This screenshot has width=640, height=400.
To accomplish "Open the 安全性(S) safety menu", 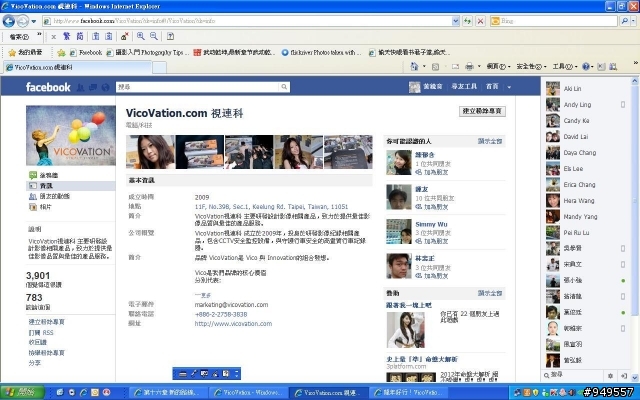I will pyautogui.click(x=531, y=66).
